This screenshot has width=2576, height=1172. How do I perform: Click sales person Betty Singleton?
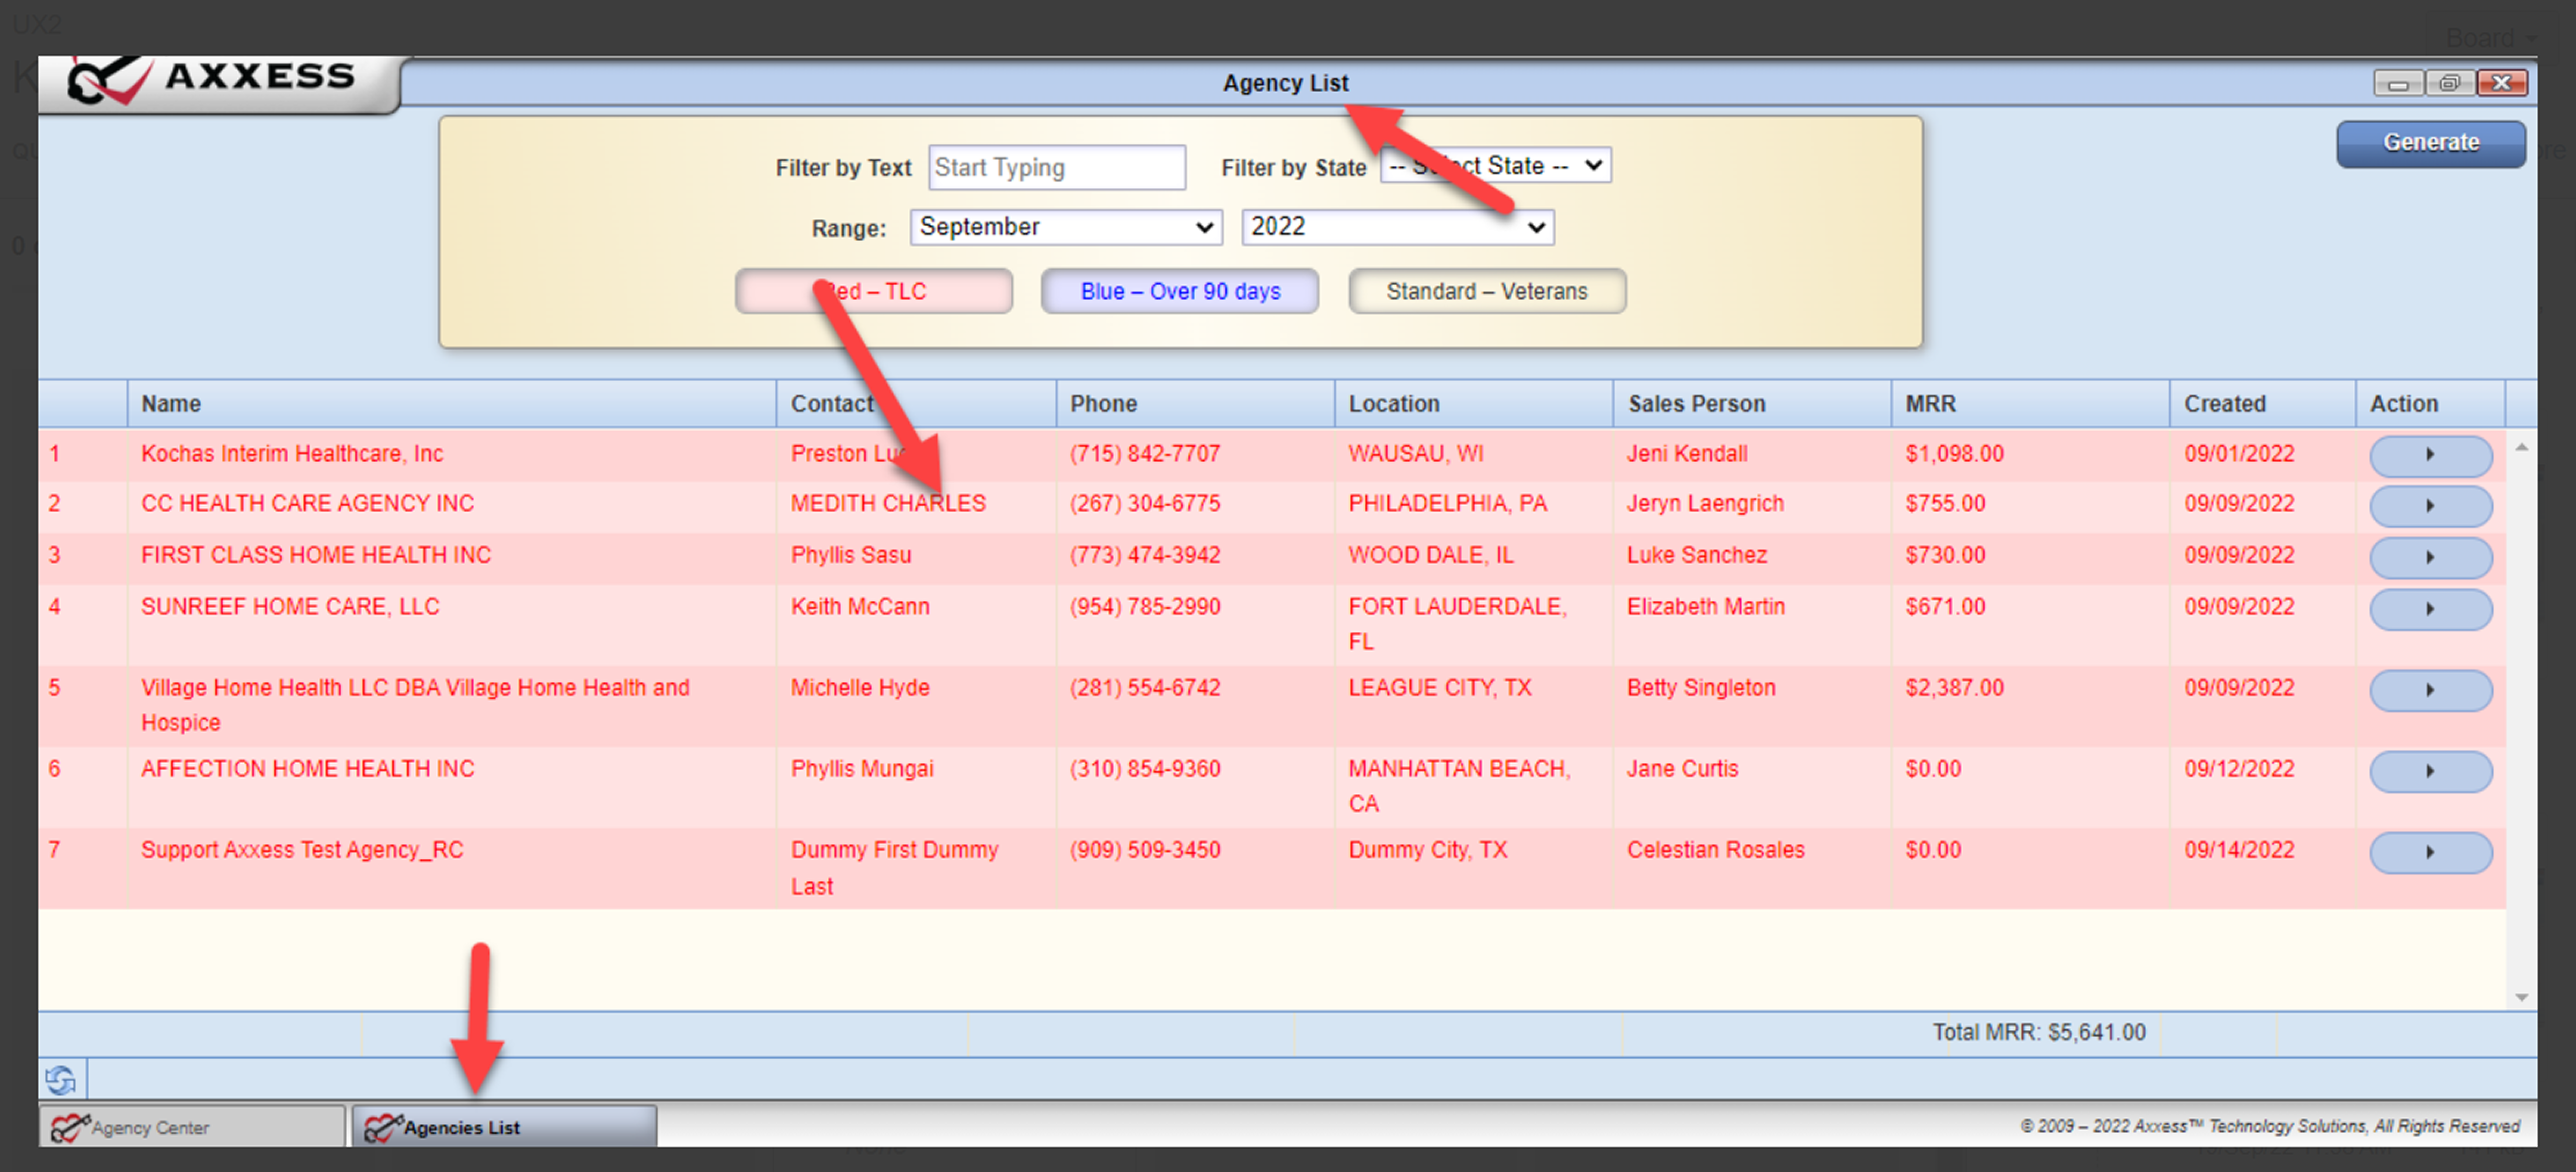click(x=1701, y=688)
